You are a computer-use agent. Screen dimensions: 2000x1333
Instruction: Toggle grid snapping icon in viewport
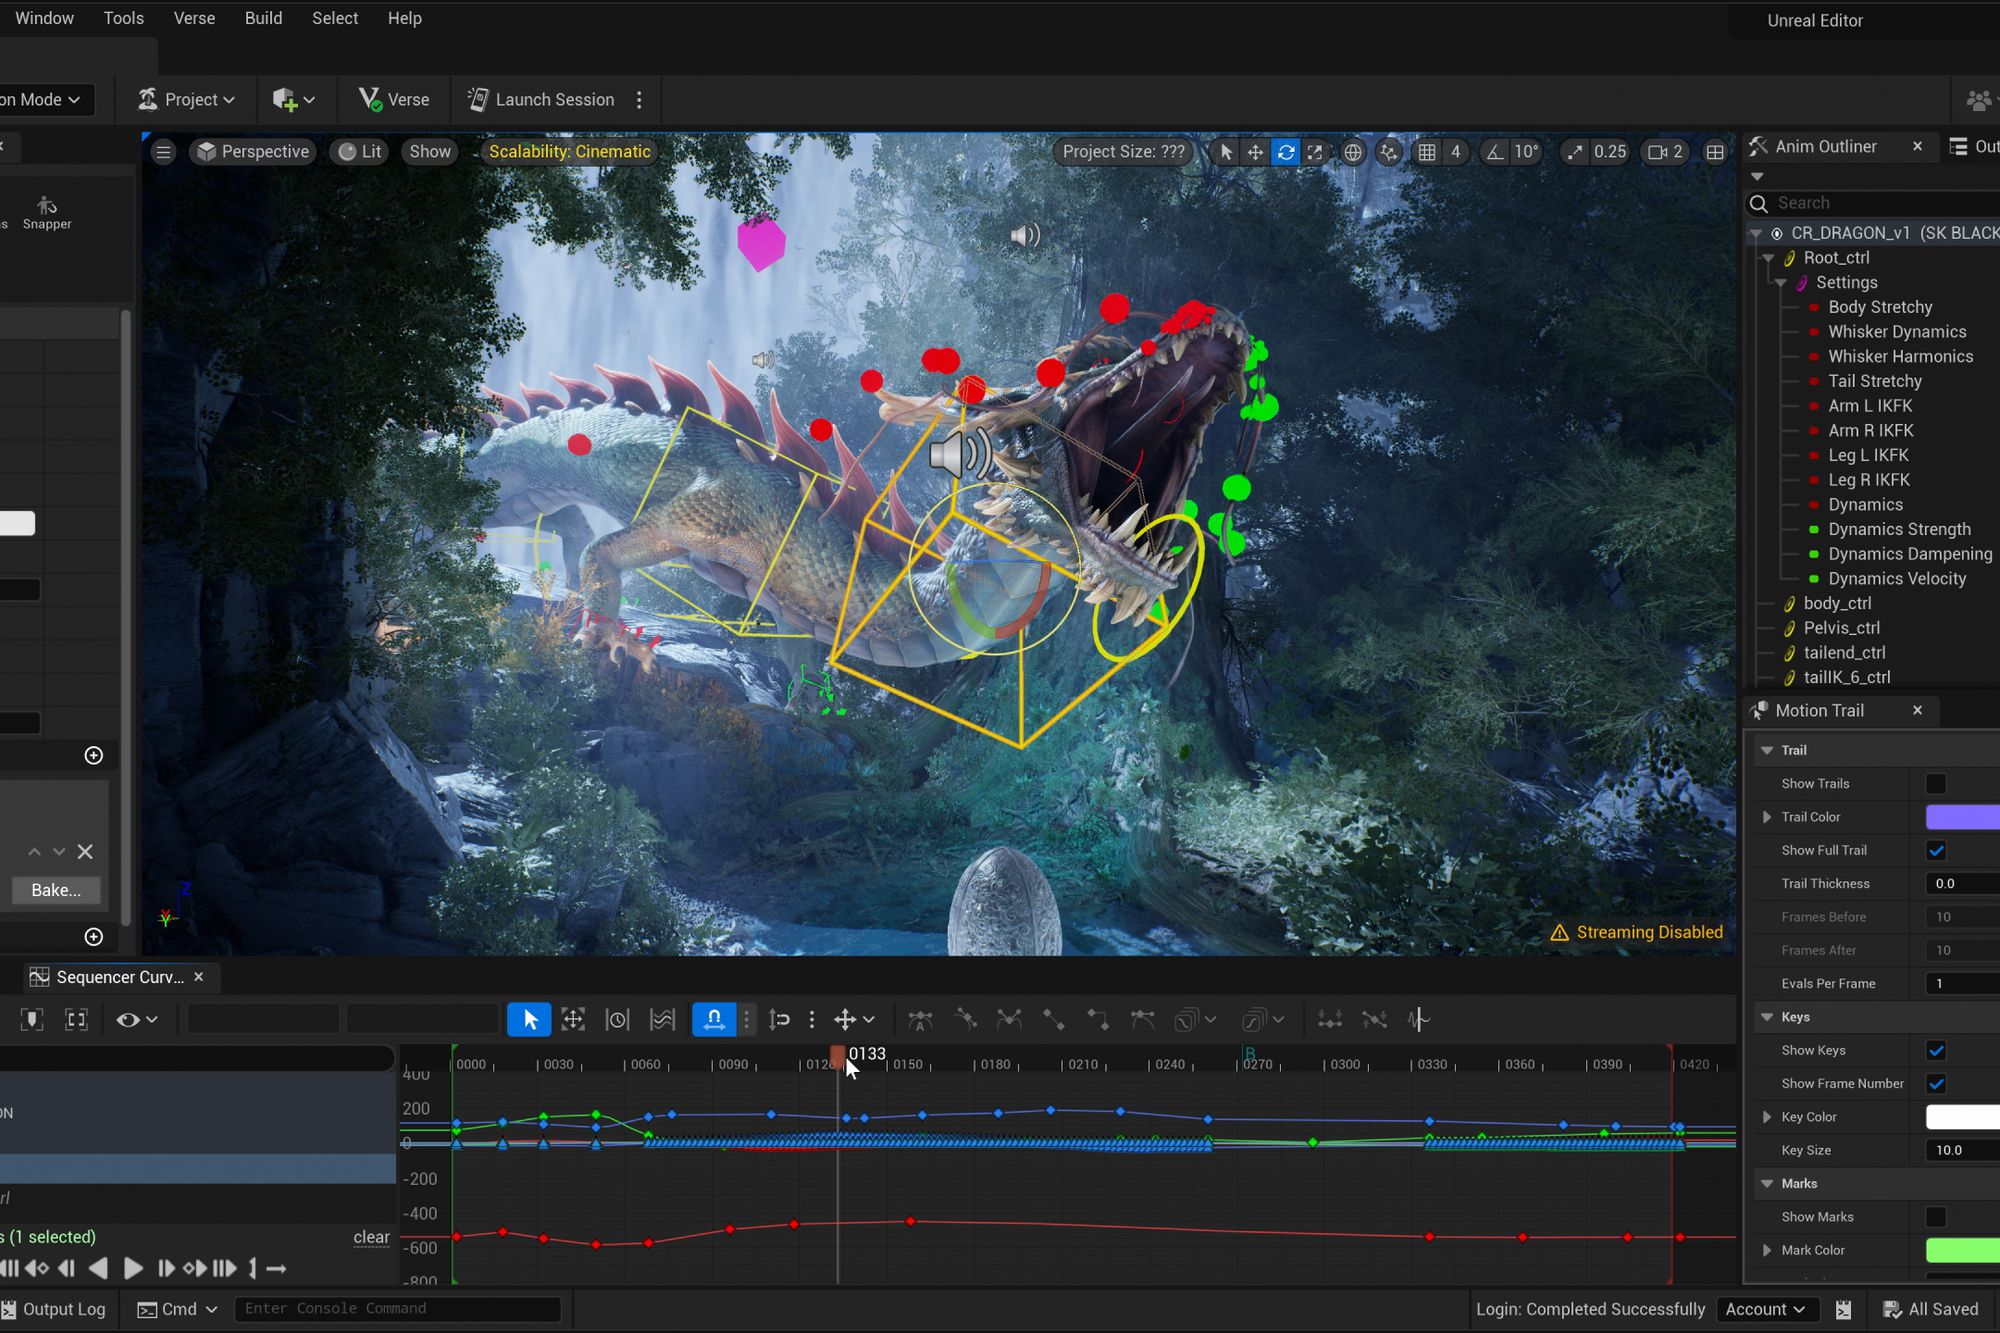coord(1427,152)
